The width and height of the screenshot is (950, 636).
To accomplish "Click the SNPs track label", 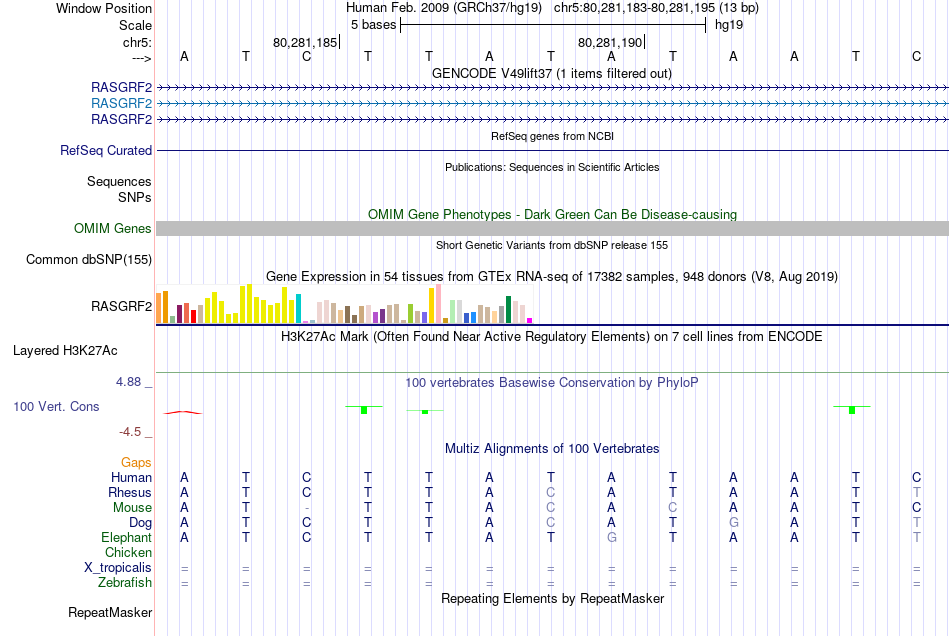I will pyautogui.click(x=135, y=197).
